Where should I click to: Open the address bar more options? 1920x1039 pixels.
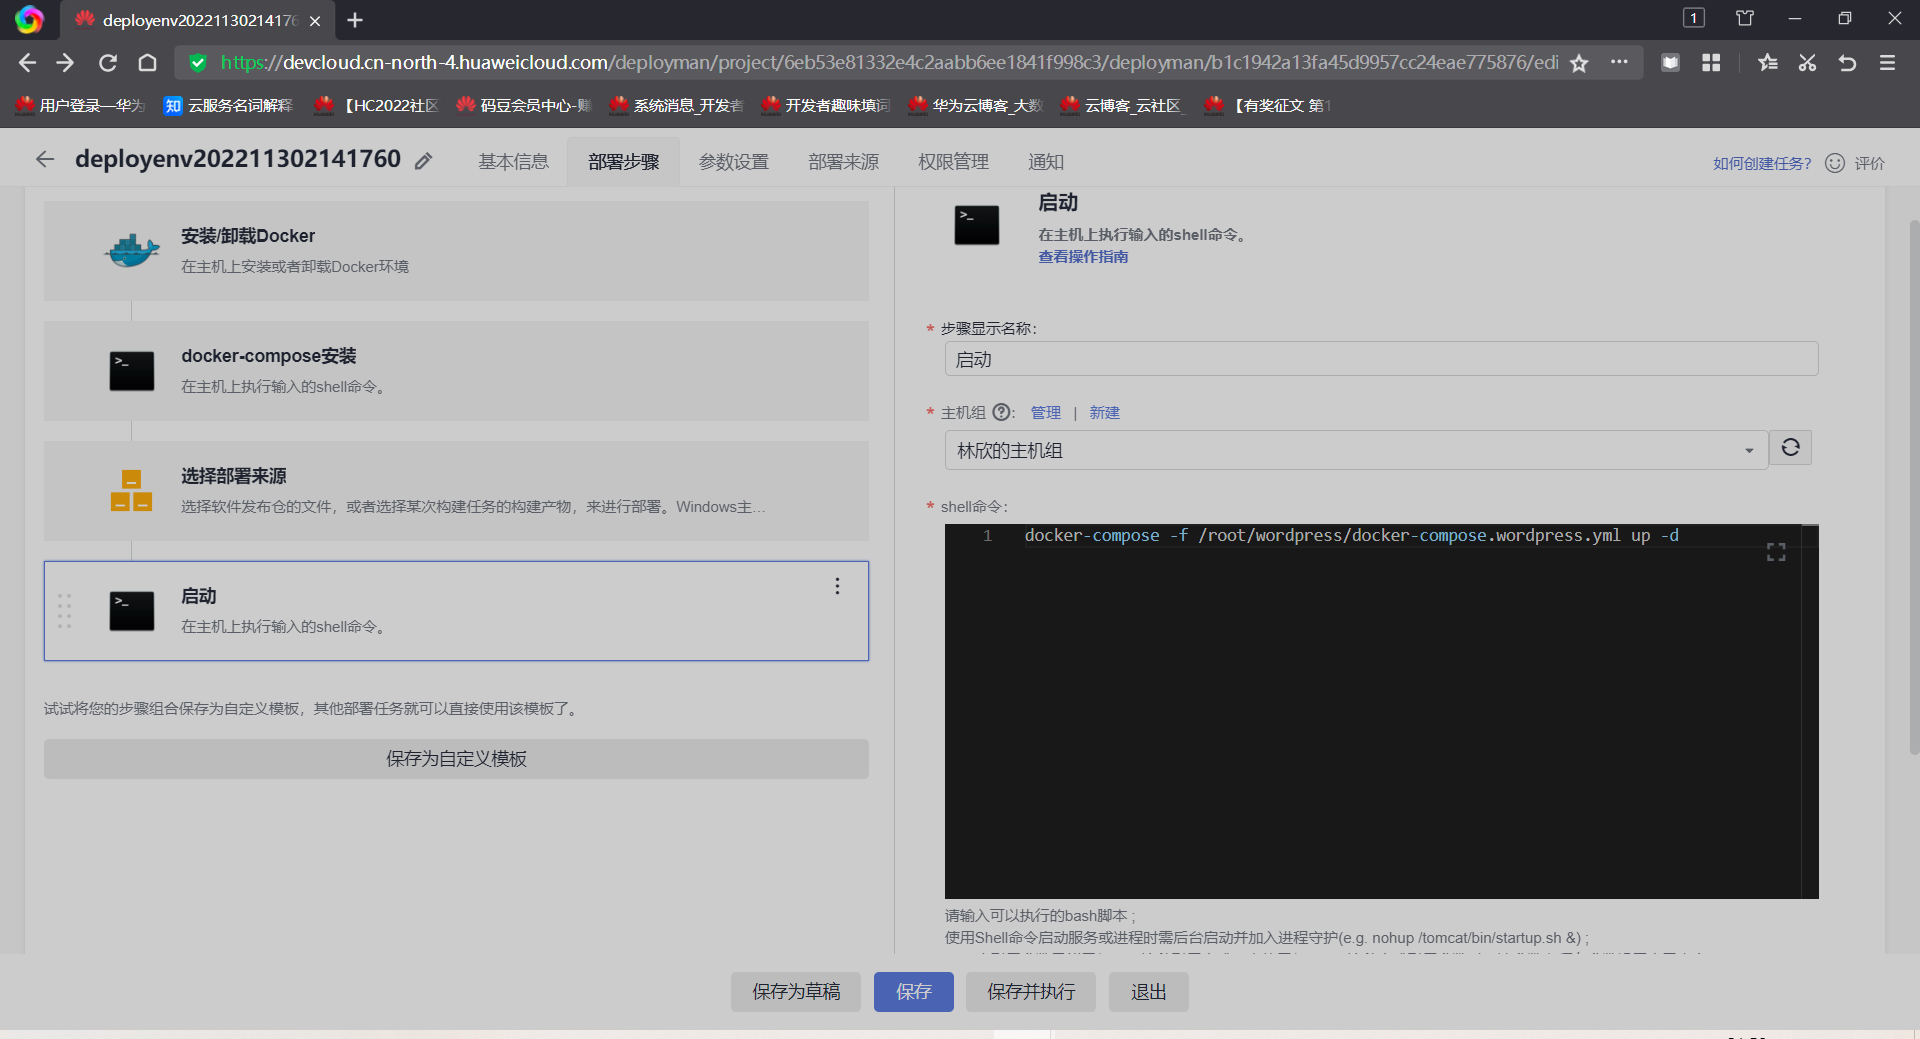[1619, 62]
